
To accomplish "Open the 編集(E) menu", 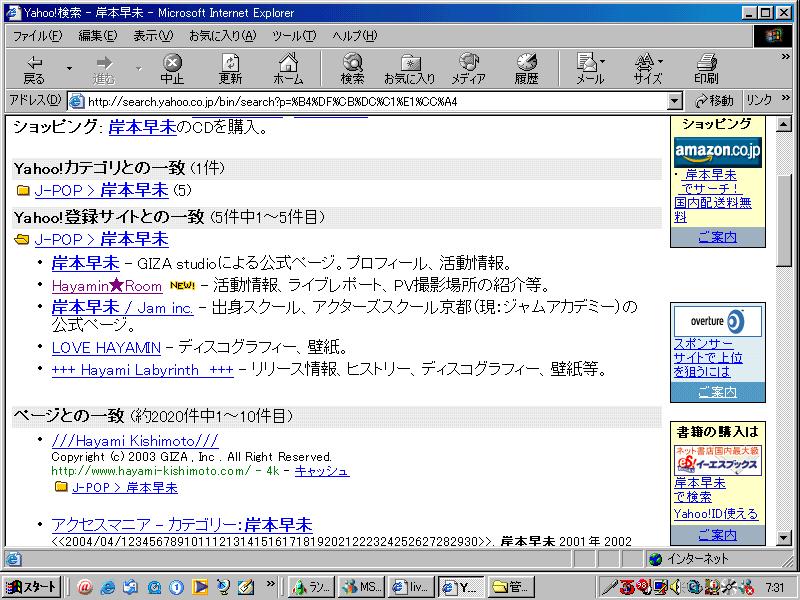I will click(97, 36).
